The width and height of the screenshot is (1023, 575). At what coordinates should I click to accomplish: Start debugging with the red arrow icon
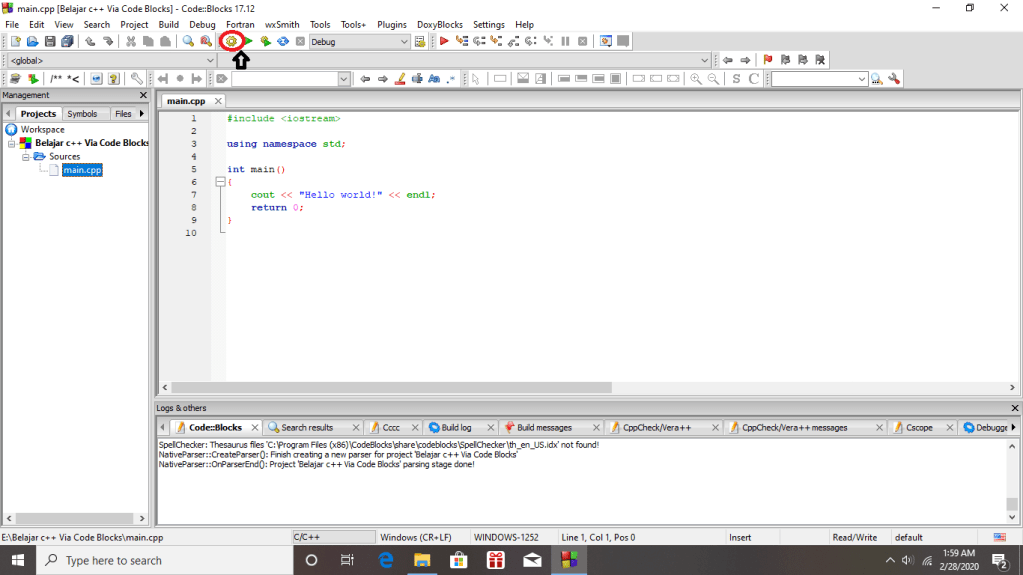(x=444, y=41)
